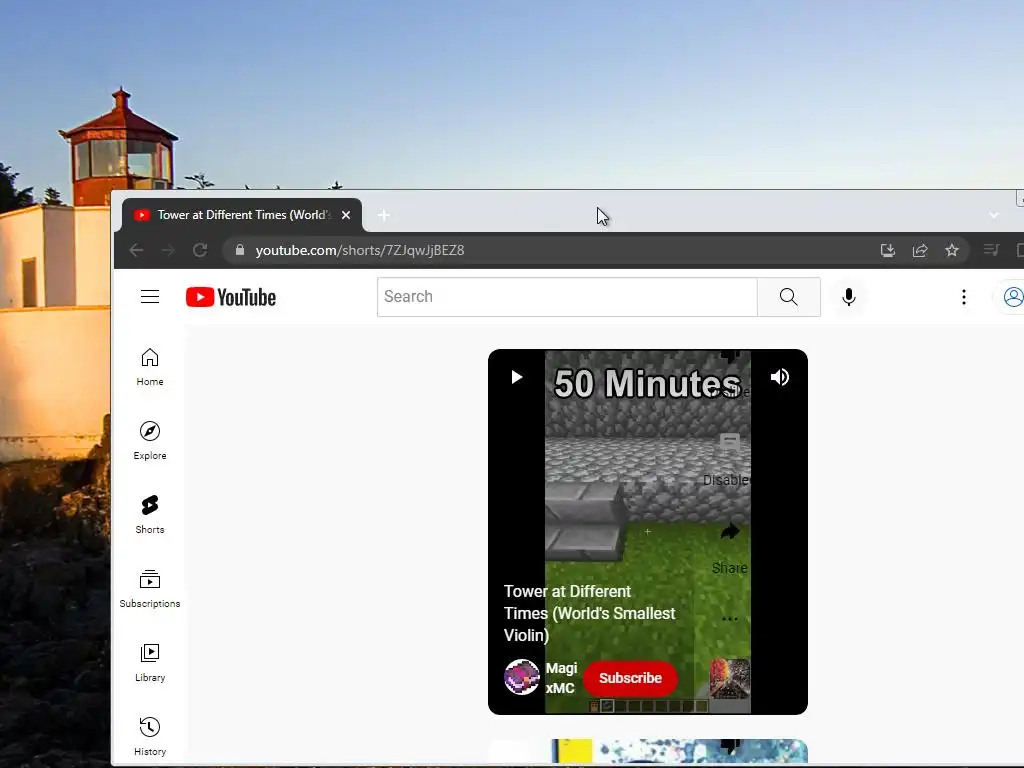Go to Home in the sidebar
The height and width of the screenshot is (768, 1024).
point(150,367)
